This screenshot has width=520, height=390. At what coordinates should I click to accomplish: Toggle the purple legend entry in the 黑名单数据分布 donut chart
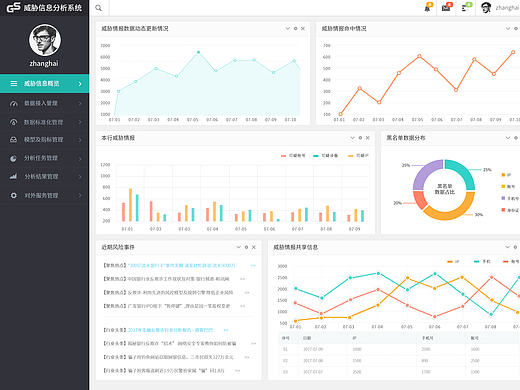click(510, 198)
